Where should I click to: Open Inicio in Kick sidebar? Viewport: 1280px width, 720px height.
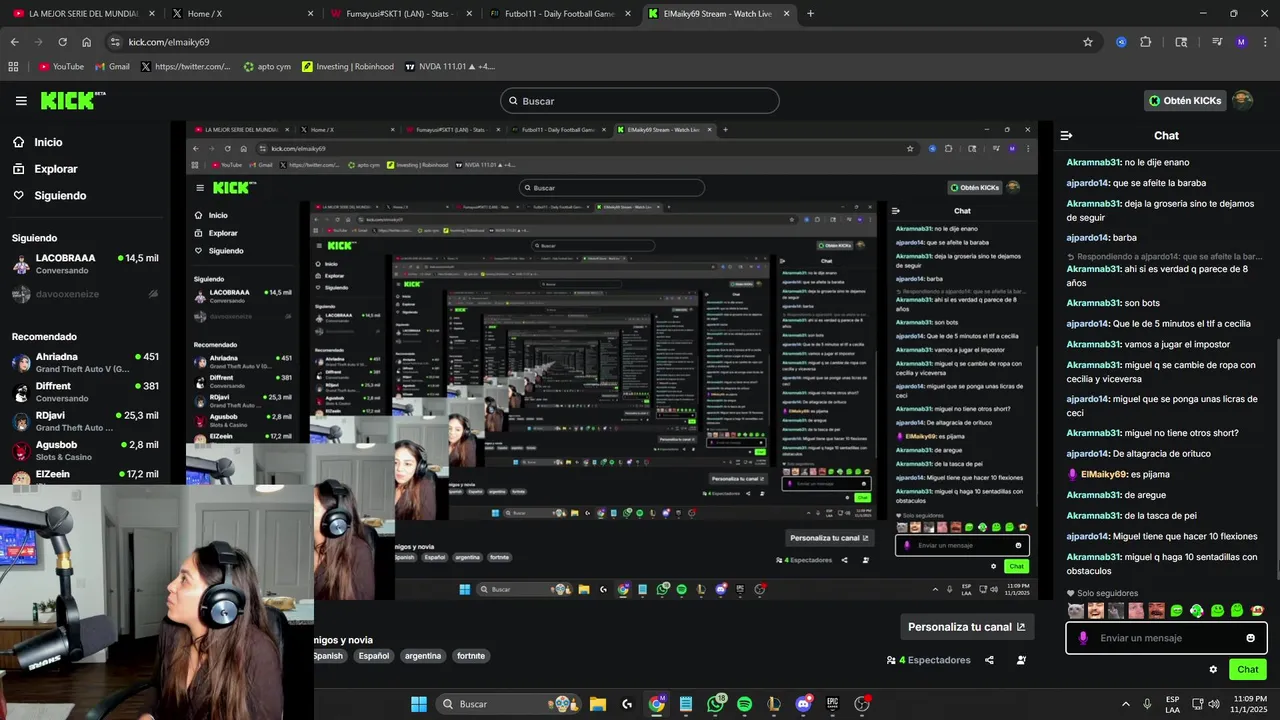click(38, 142)
